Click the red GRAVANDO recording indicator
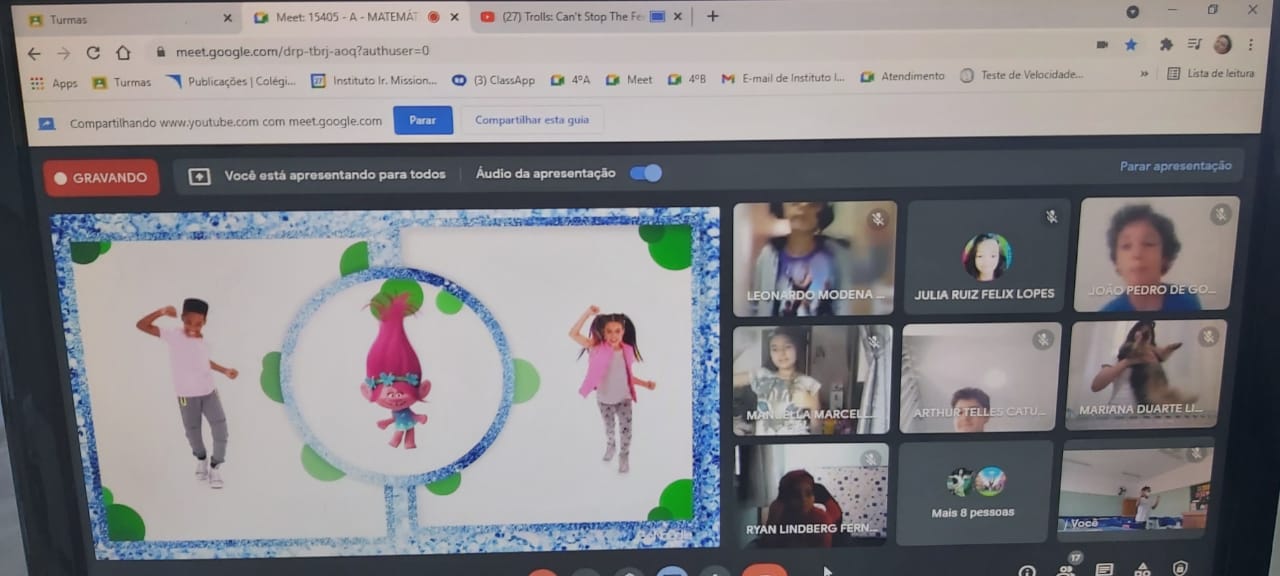The height and width of the screenshot is (576, 1280). [x=101, y=178]
